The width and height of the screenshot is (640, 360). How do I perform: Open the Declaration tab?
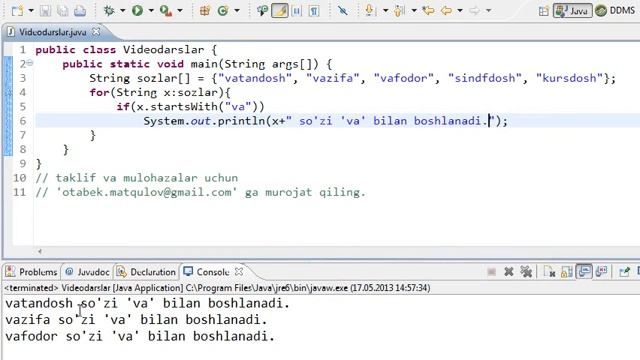tap(146, 272)
